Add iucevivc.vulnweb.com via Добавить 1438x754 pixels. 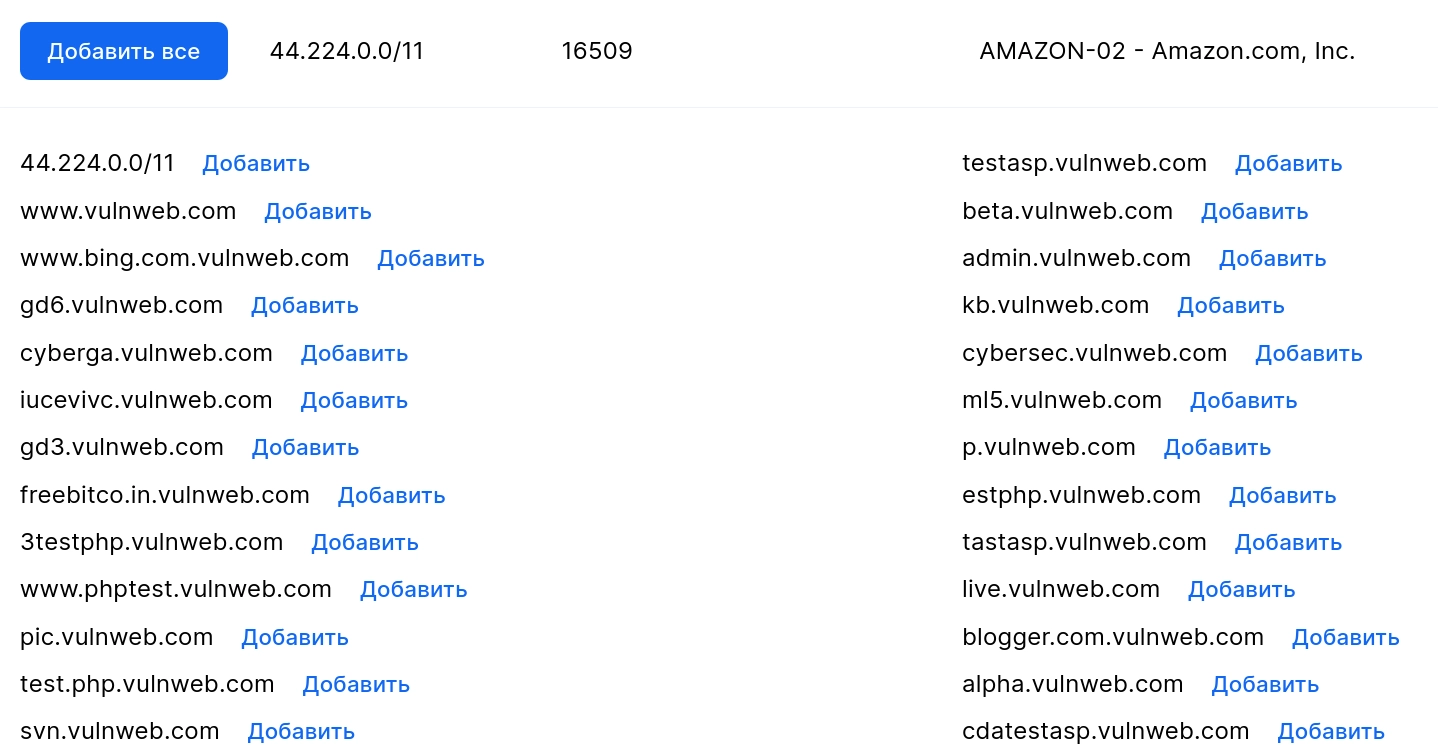354,400
